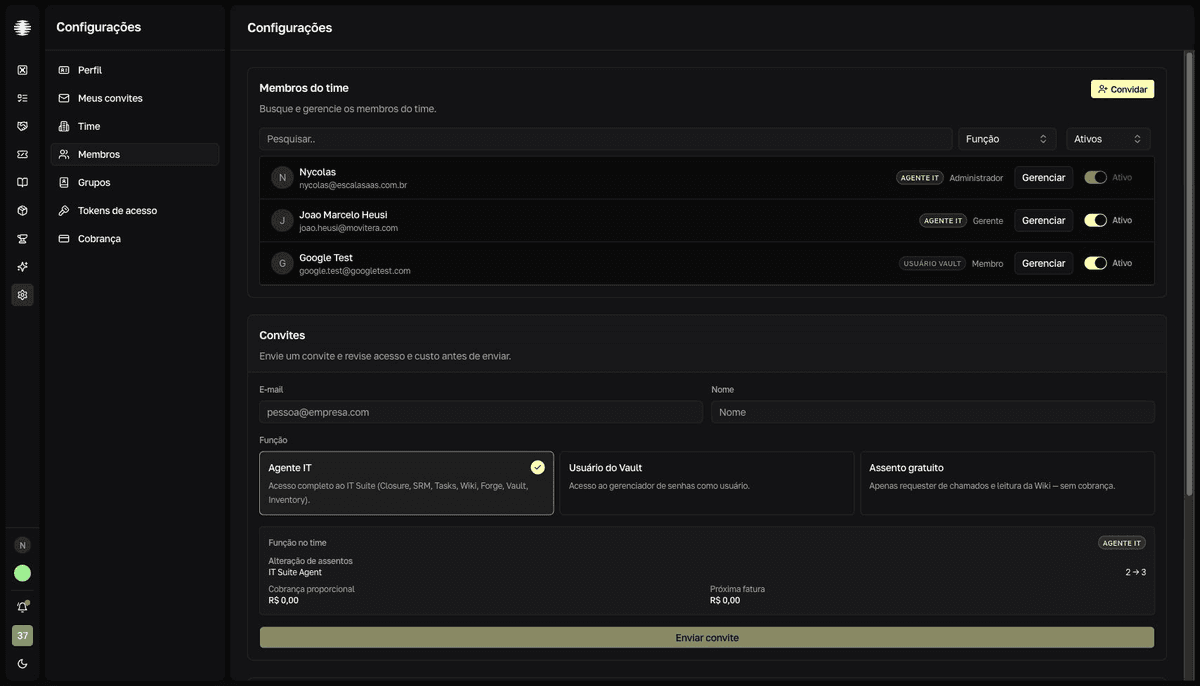
Task: Click AGENTE IT badge in Função no time
Action: click(x=1122, y=543)
